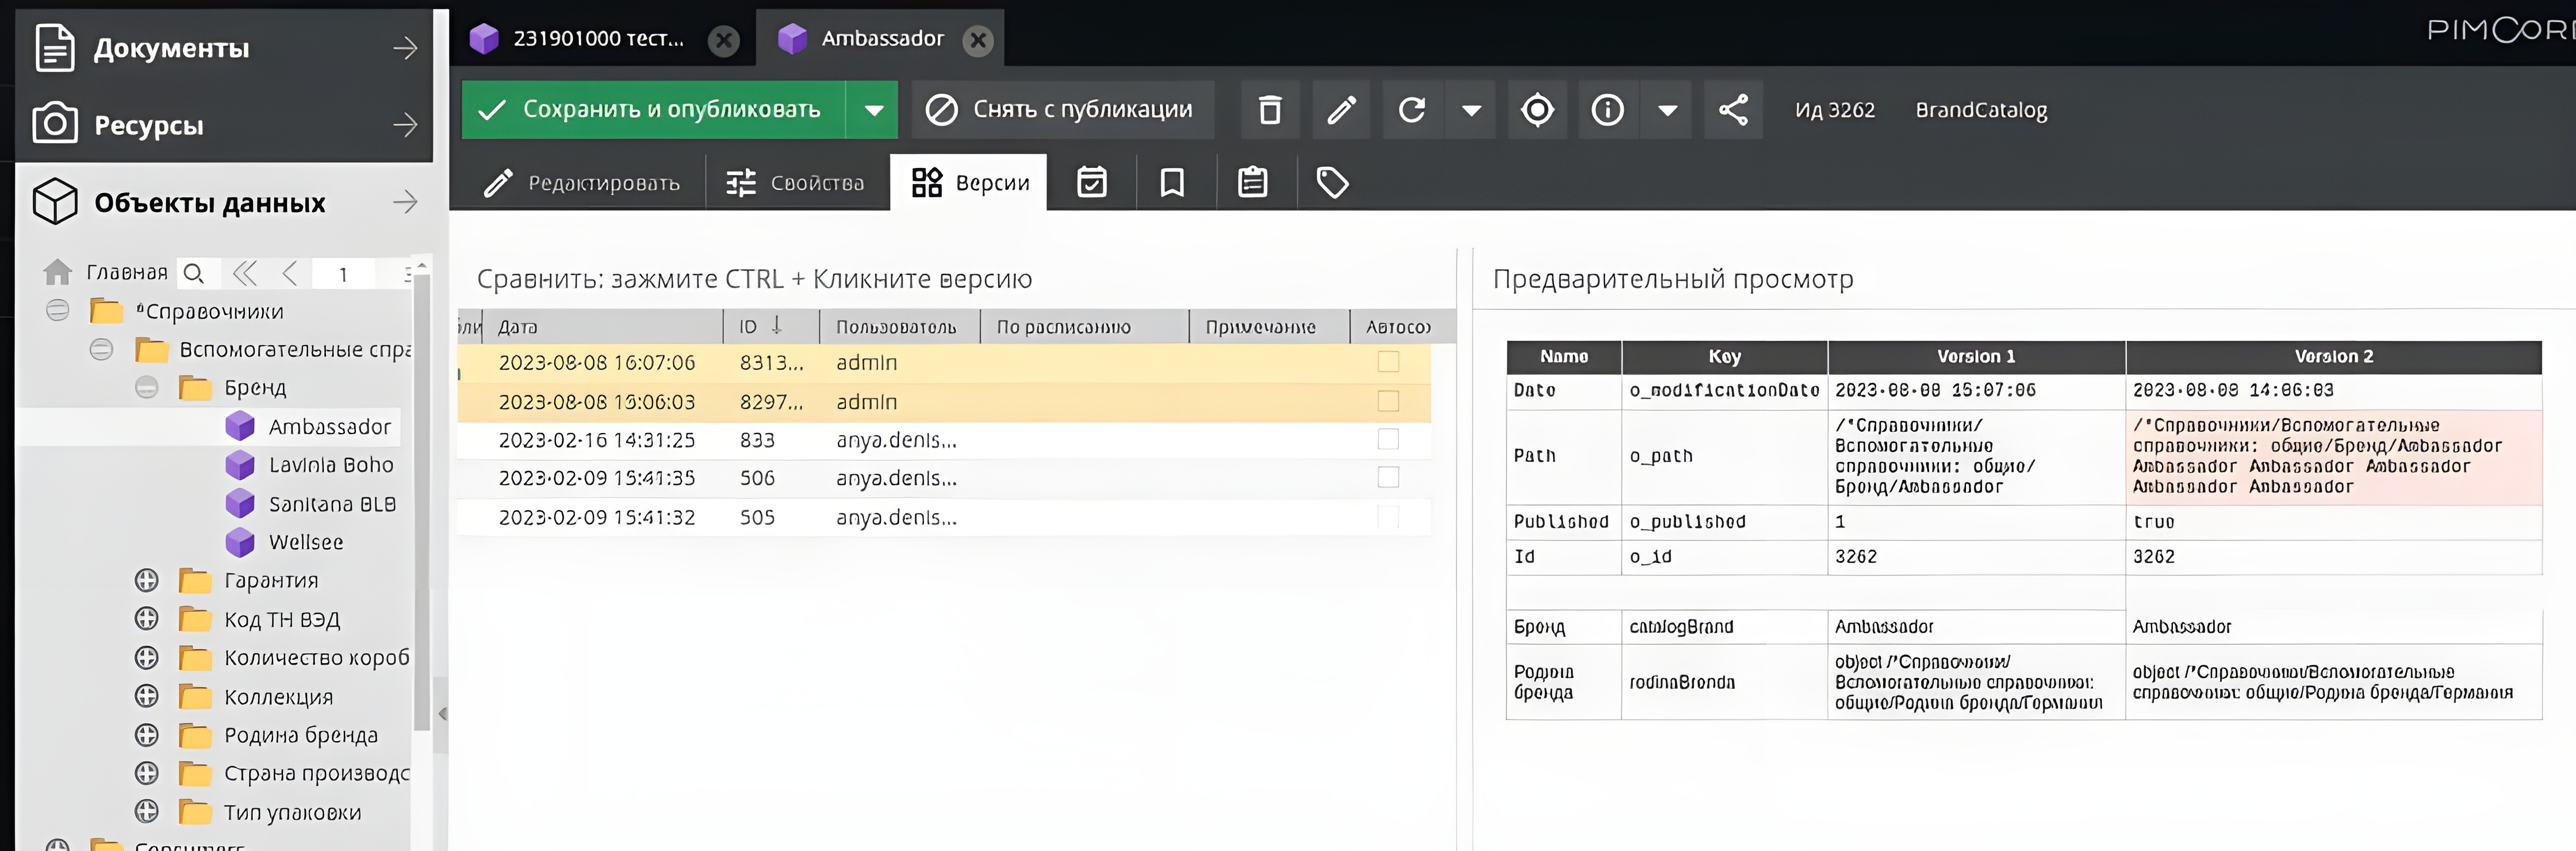The width and height of the screenshot is (2576, 851).
Task: Open the bookmark tab icon
Action: pos(1172,183)
